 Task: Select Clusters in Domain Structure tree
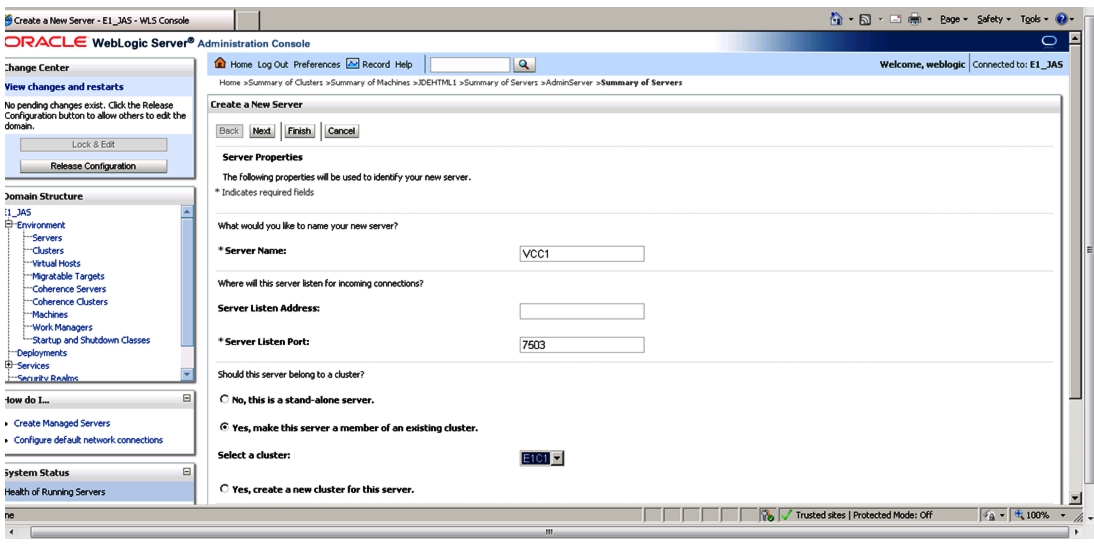pos(47,250)
